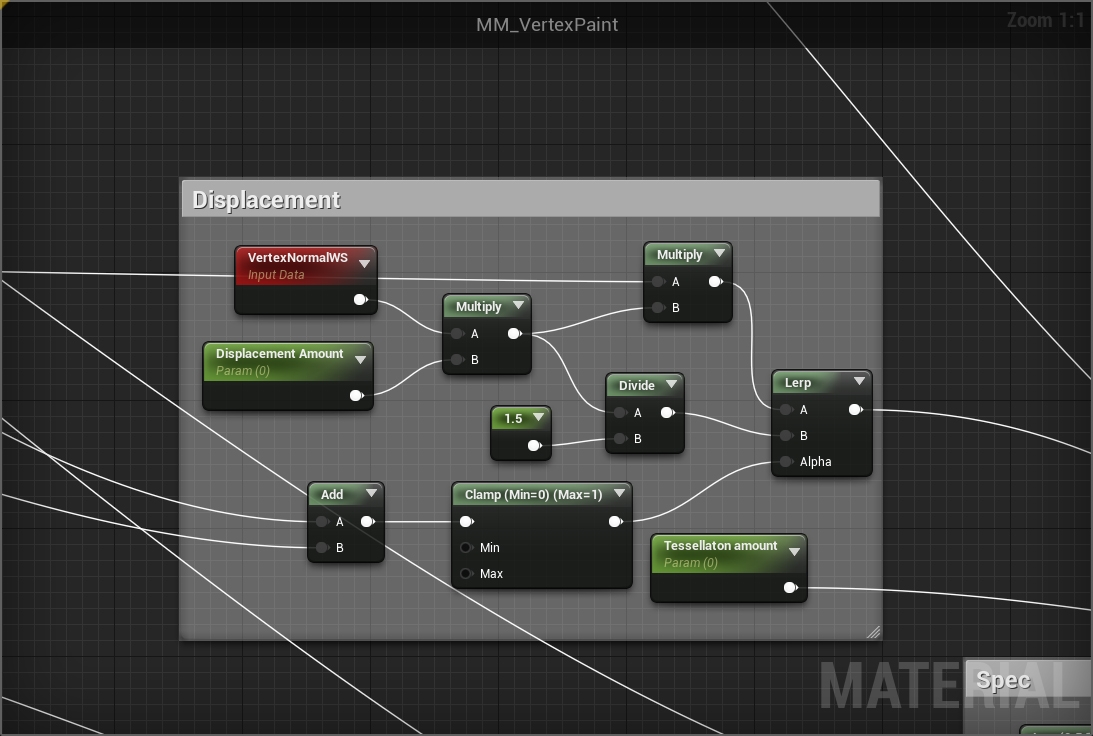
Task: Click output pin of Multiply node wired to Divide
Action: [514, 334]
